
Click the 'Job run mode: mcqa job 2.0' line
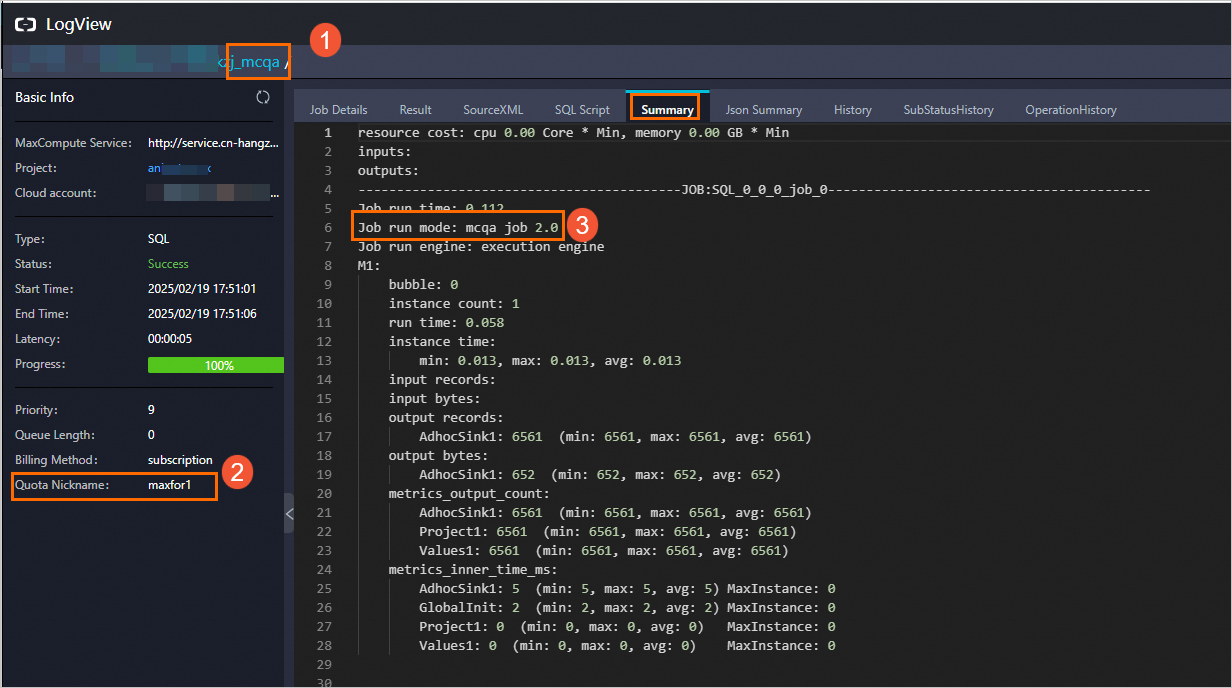(x=458, y=227)
